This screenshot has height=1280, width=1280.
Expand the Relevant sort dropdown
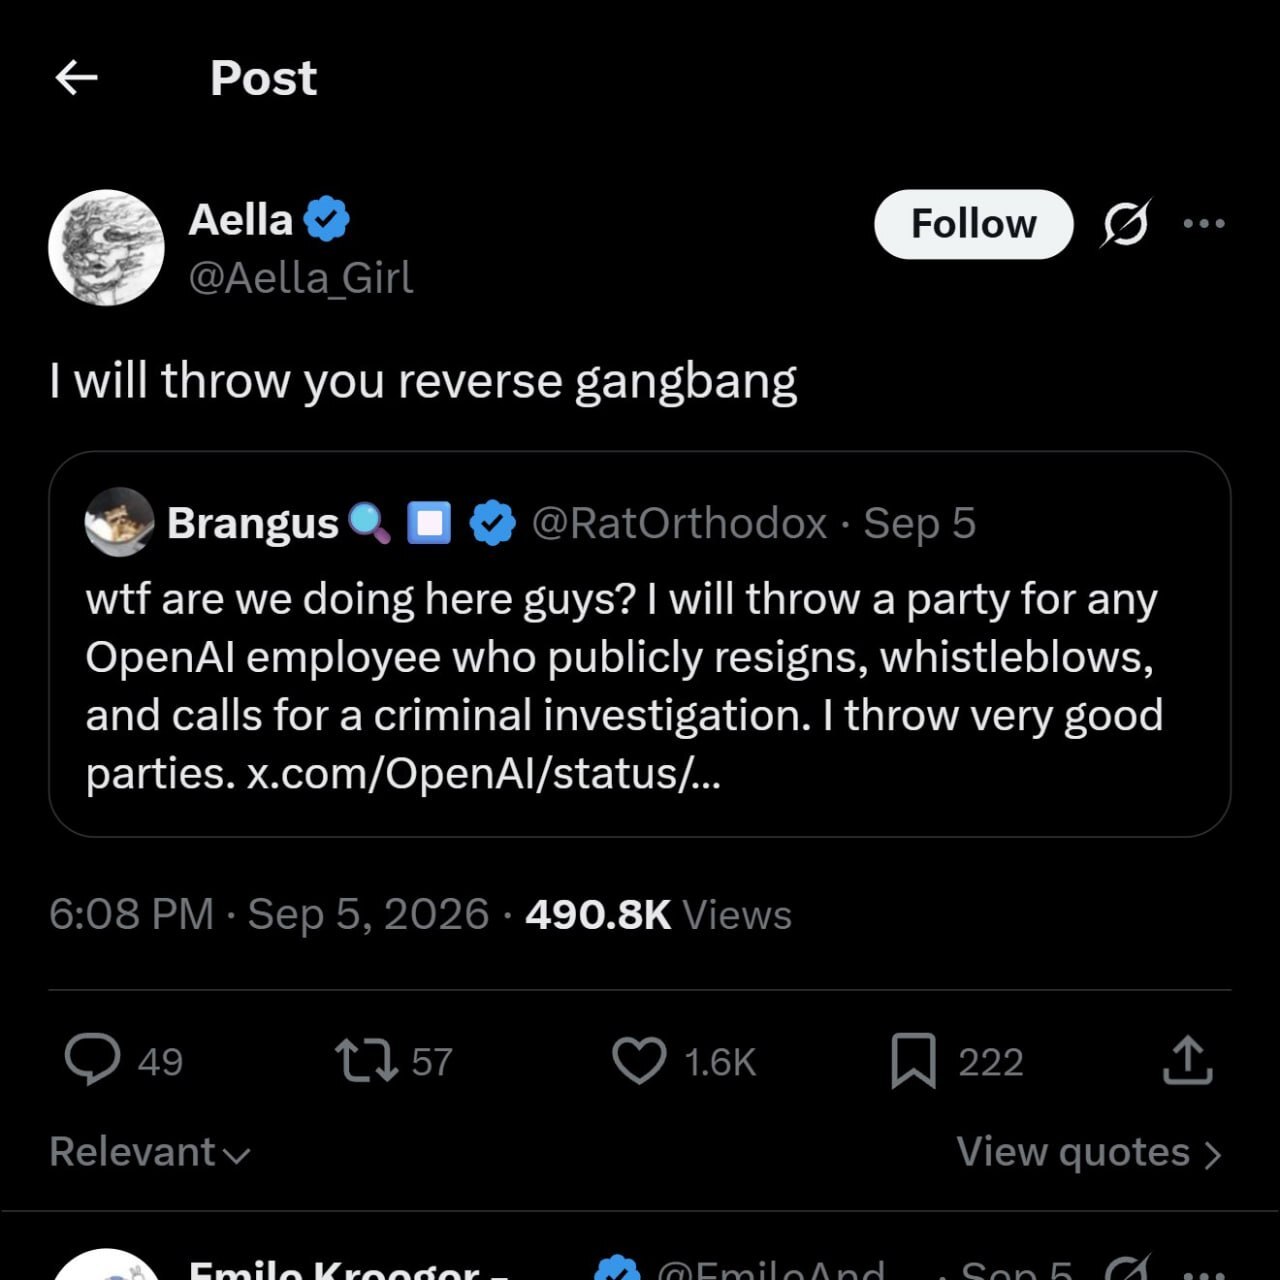tap(150, 1152)
